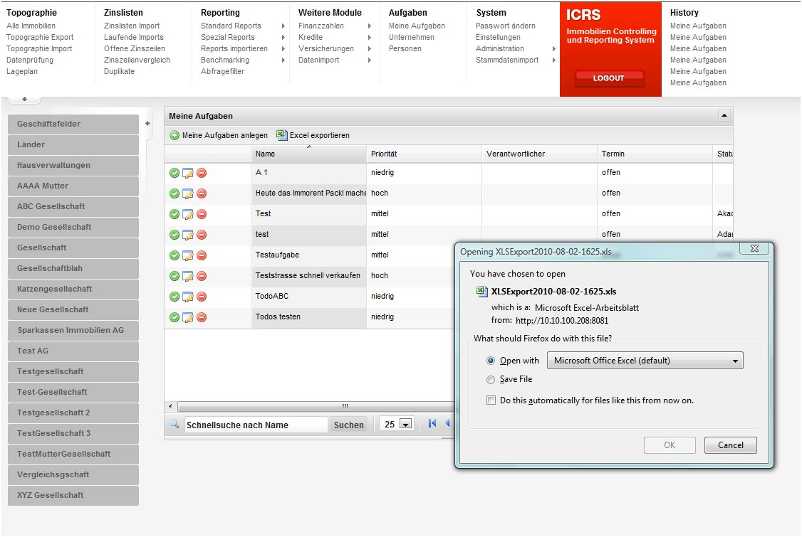The image size is (802, 537).
Task: Enable Do this automatically checkbox
Action: 490,400
